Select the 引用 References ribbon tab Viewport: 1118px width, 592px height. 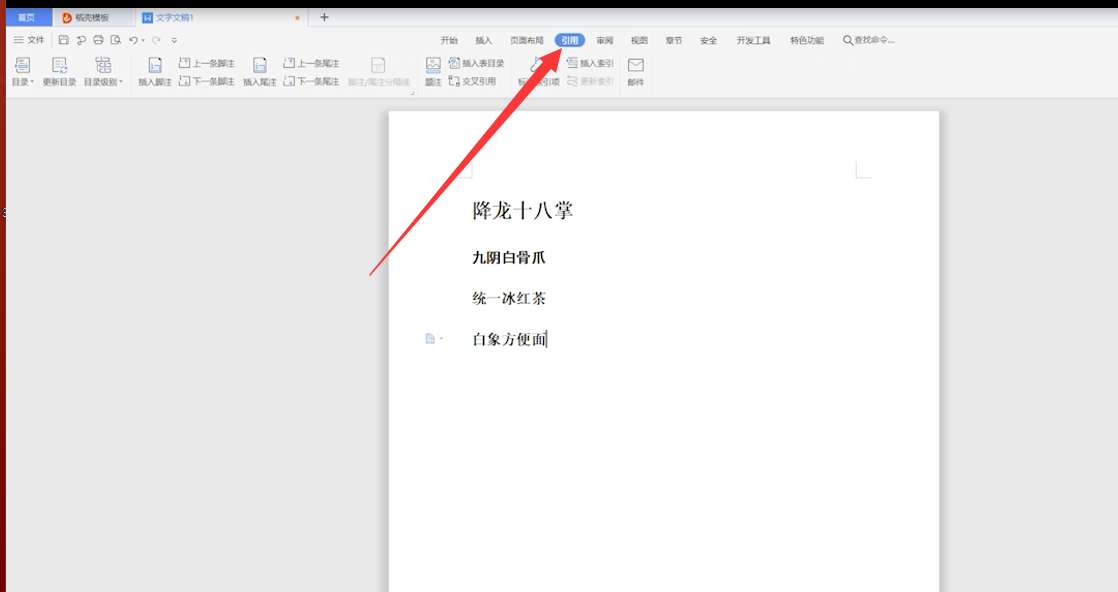pyautogui.click(x=570, y=41)
